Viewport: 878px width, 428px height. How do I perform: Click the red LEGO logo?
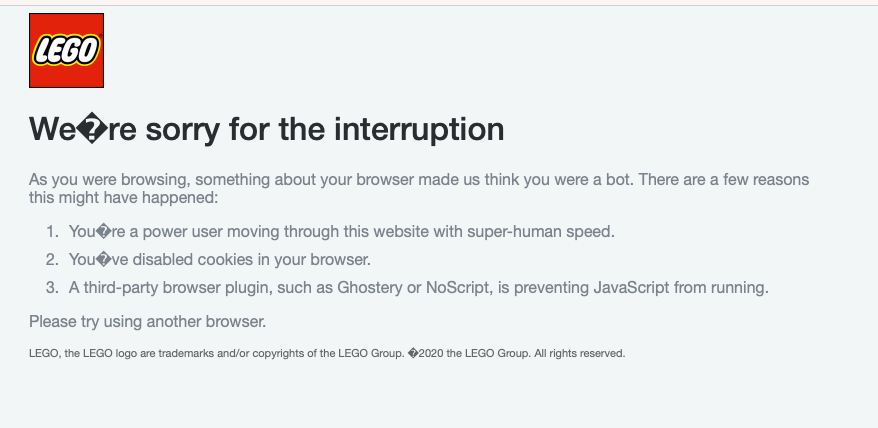tap(67, 50)
